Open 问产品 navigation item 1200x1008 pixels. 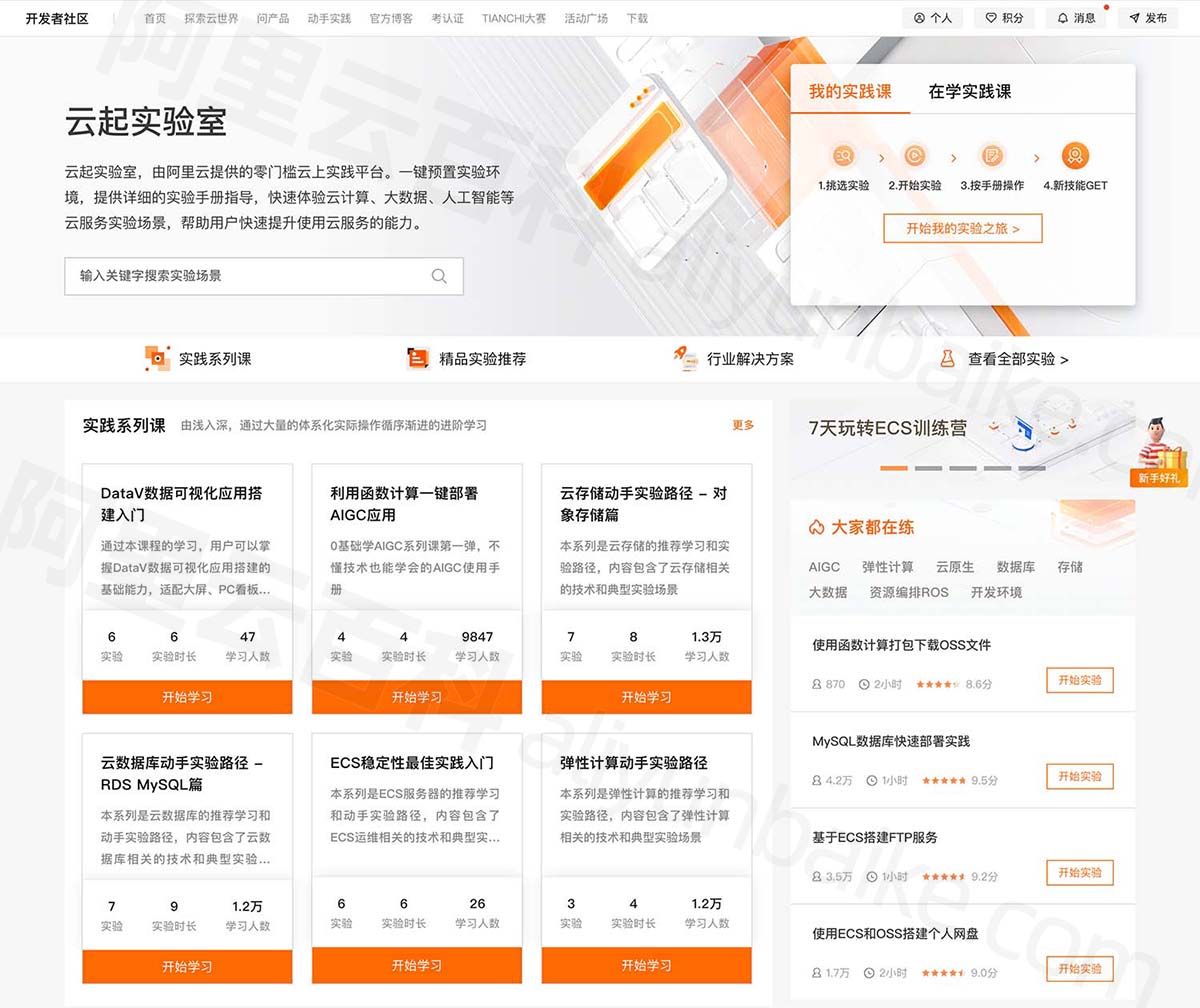pyautogui.click(x=273, y=18)
